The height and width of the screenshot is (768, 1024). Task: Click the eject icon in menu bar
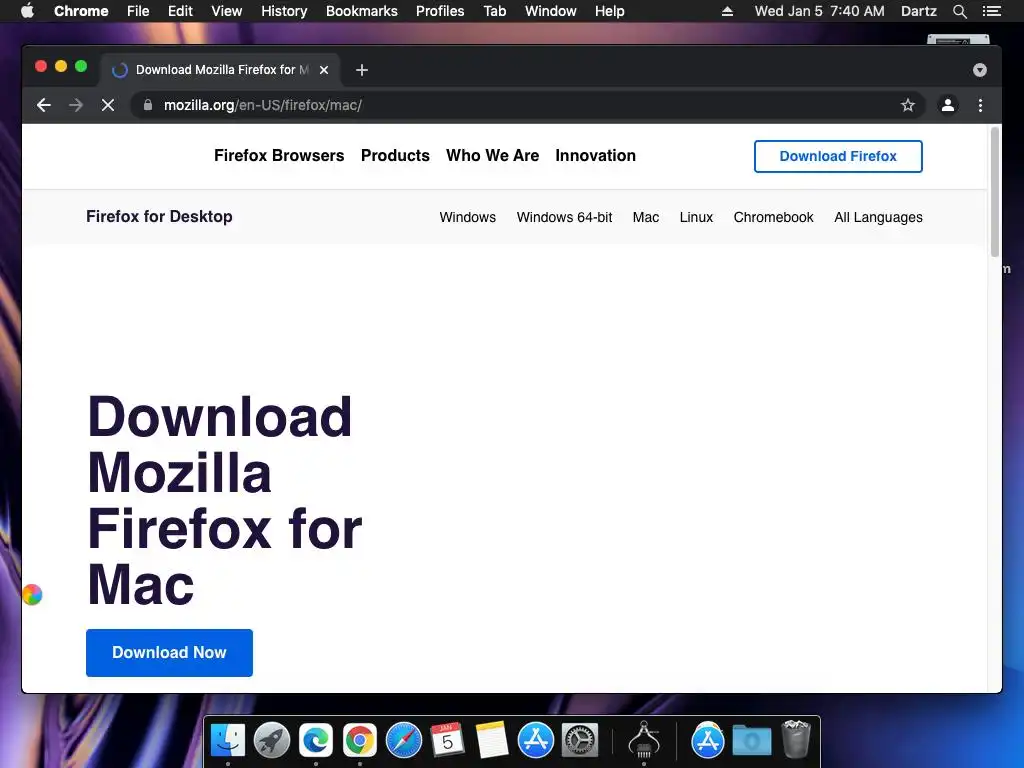[727, 11]
